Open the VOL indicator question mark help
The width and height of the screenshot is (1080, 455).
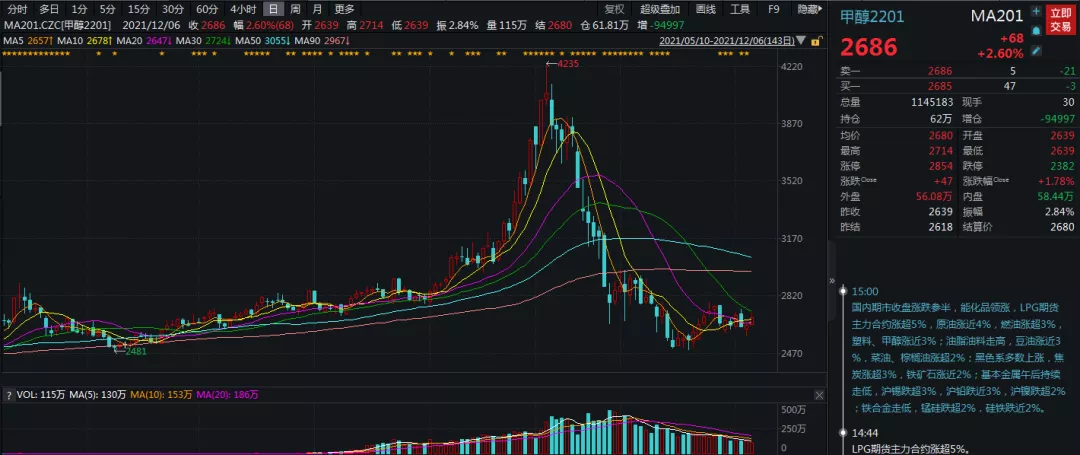[9, 395]
